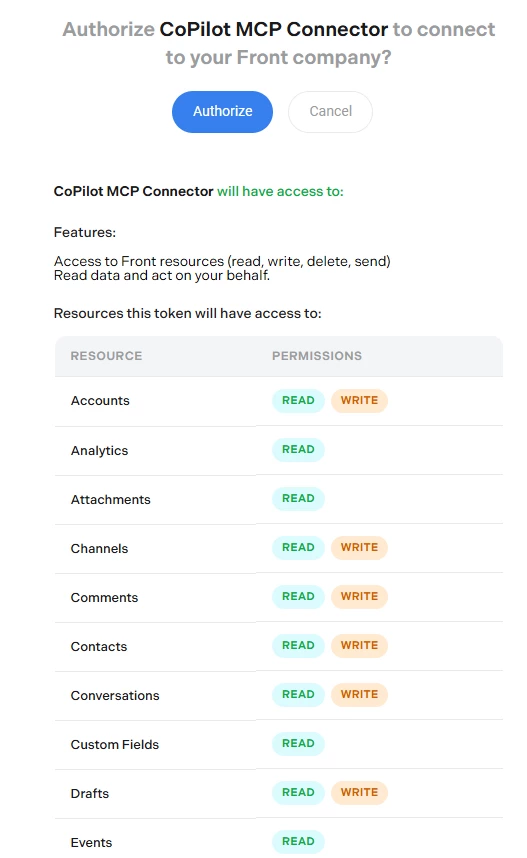Viewport: 527px width, 858px height.
Task: Click the READ badge for Attachments
Action: tap(298, 498)
